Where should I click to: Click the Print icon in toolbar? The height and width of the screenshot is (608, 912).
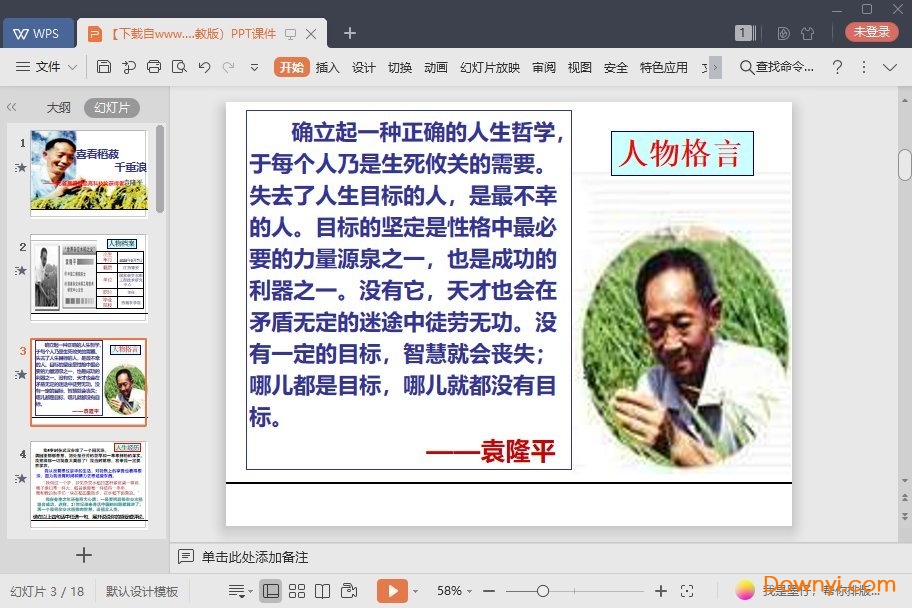click(154, 67)
